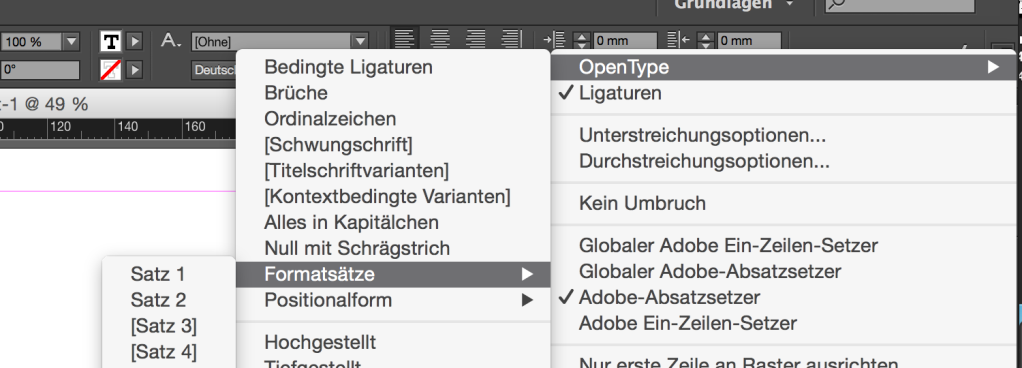
Task: Open the OpenType submenu entry
Action: click(783, 67)
